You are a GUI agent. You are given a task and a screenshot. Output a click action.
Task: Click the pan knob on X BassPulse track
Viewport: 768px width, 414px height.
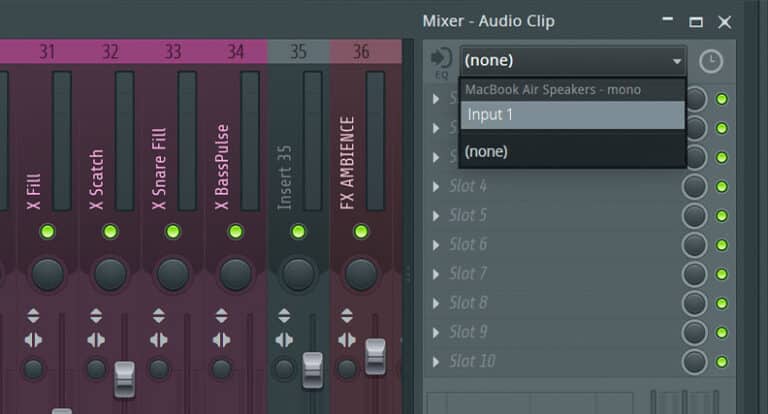(236, 274)
